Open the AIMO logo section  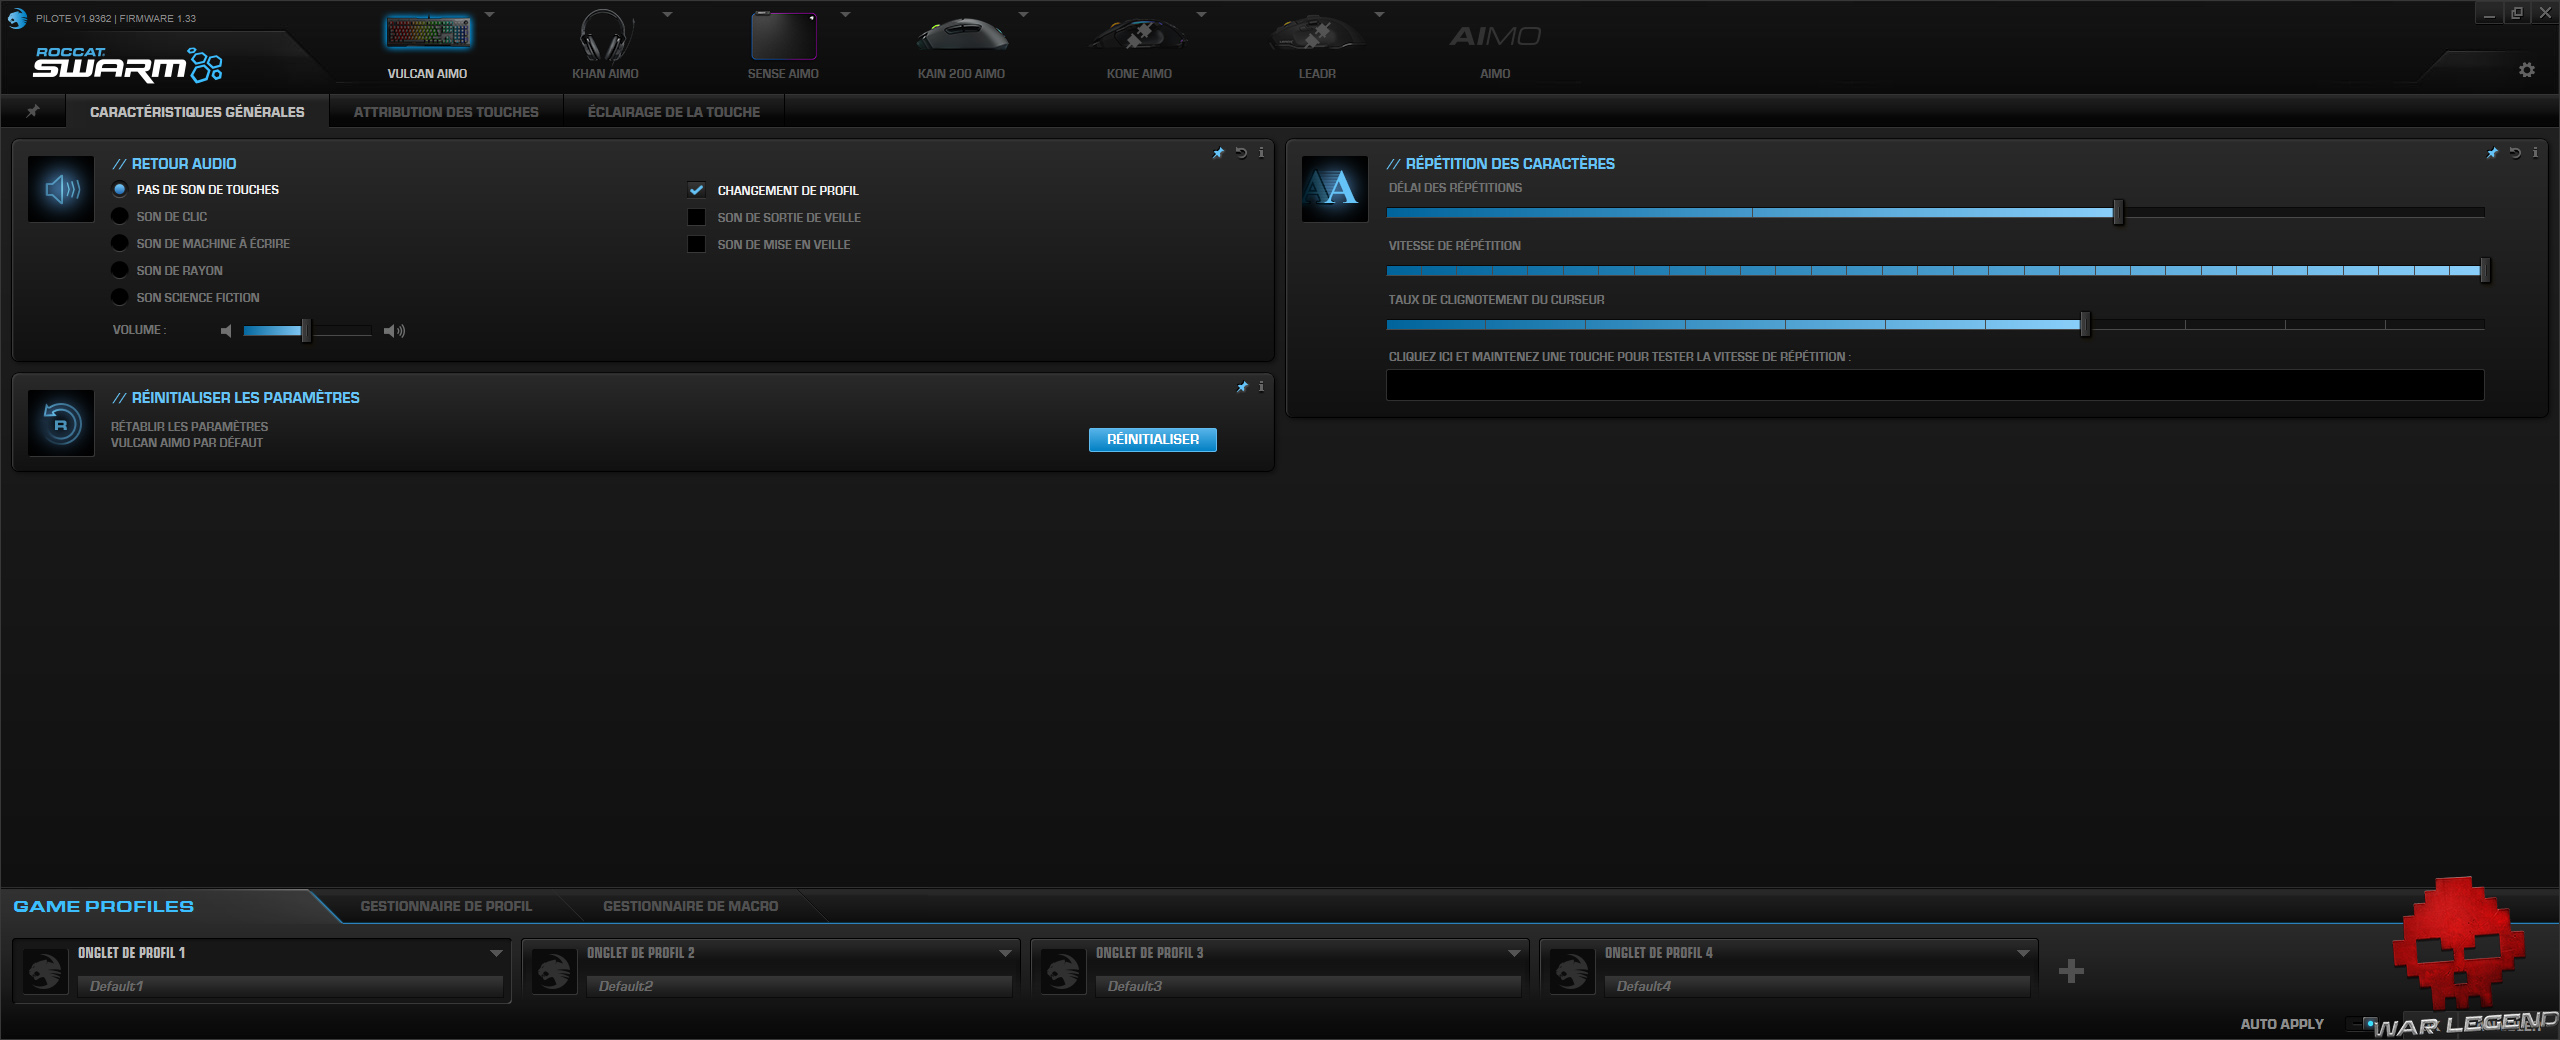click(x=1495, y=36)
